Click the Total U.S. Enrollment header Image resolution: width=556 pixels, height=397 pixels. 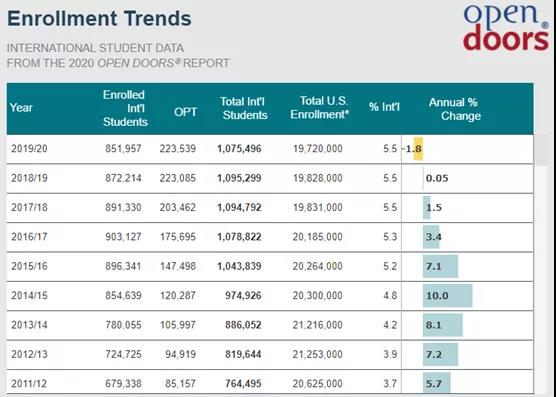point(319,108)
